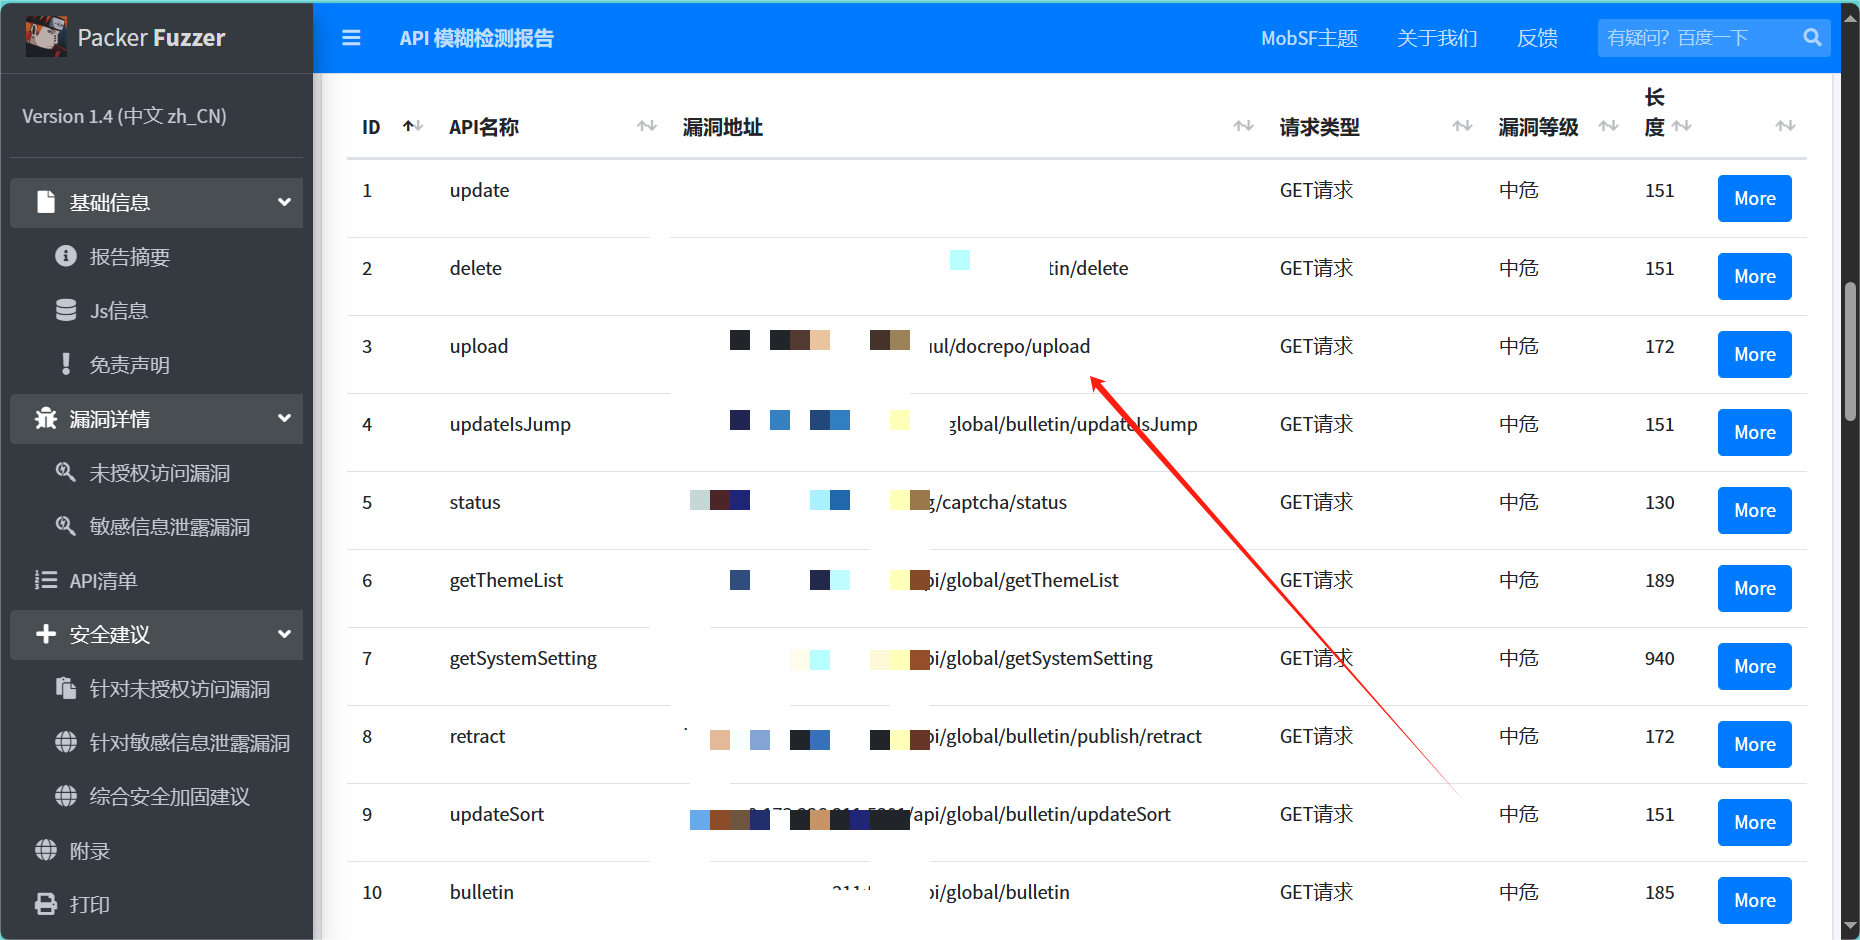Screen dimensions: 1860x940
Task: Click More button for getThemeList row
Action: pyautogui.click(x=1754, y=588)
